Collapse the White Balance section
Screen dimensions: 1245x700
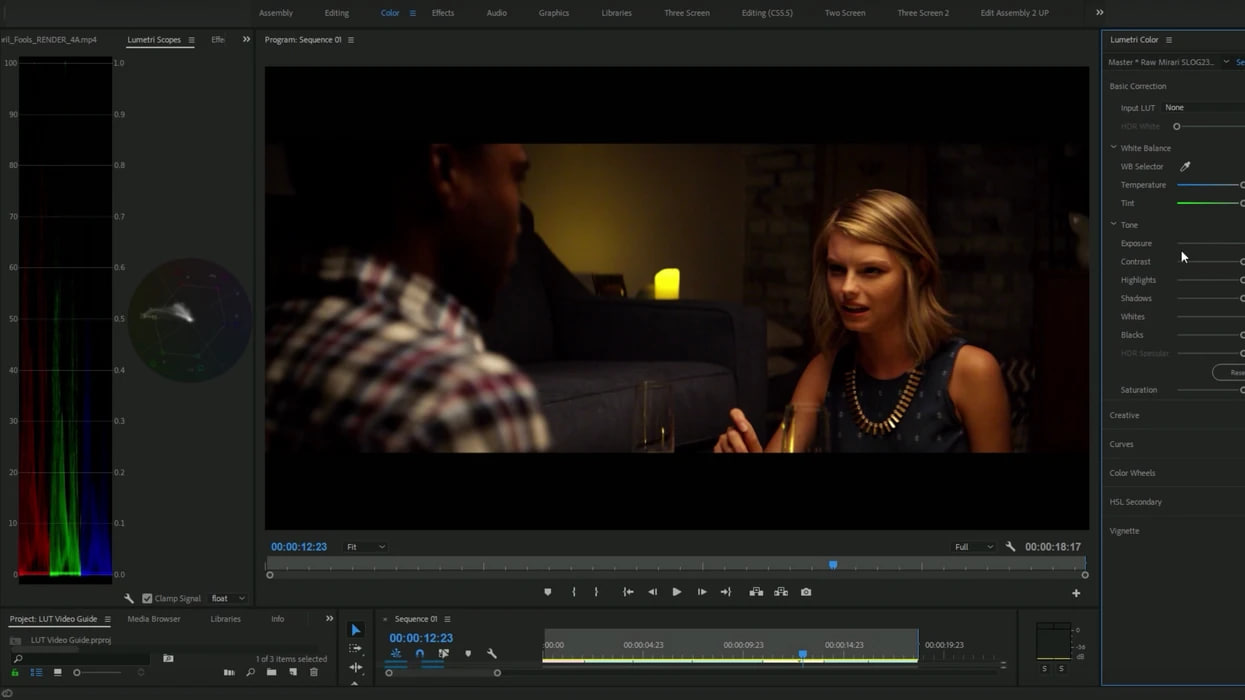[x=1113, y=147]
